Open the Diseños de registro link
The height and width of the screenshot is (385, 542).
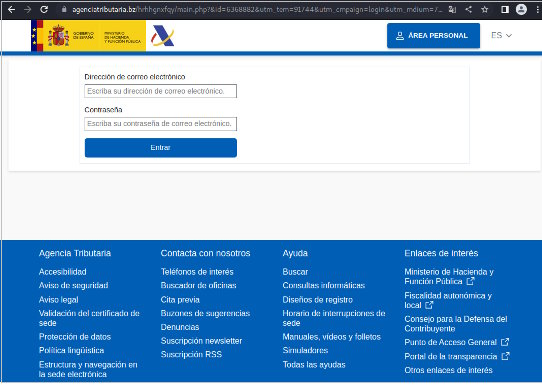pos(318,300)
